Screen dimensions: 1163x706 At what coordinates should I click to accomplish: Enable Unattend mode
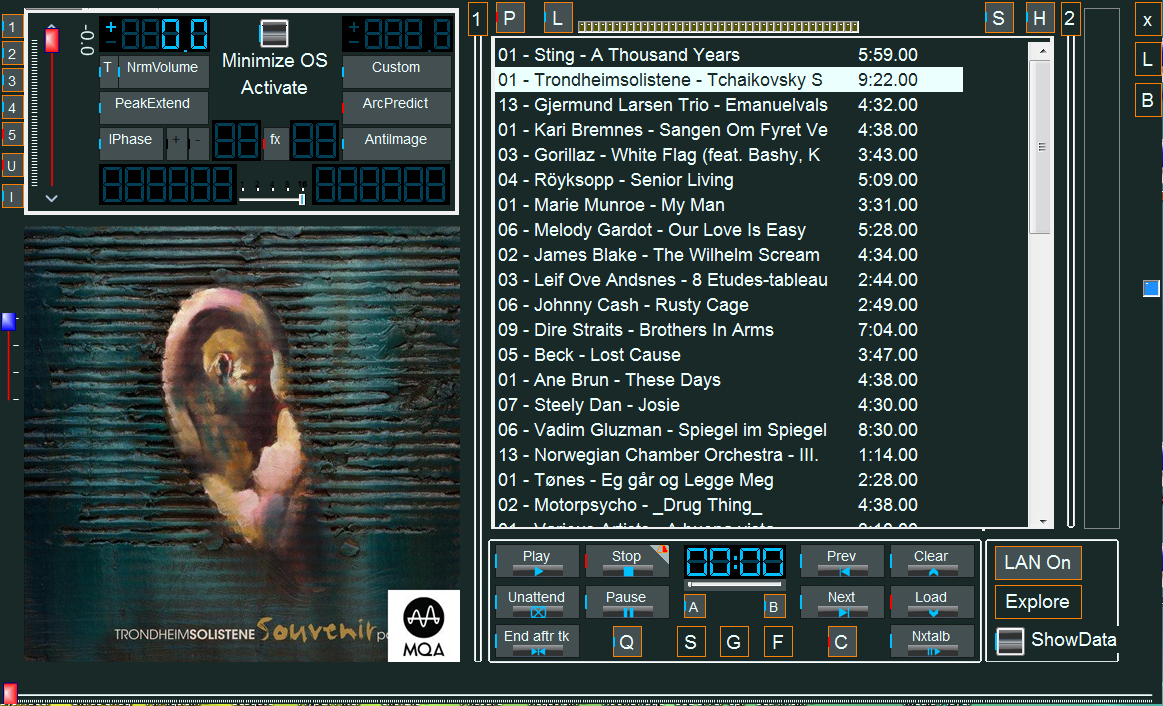coord(537,602)
